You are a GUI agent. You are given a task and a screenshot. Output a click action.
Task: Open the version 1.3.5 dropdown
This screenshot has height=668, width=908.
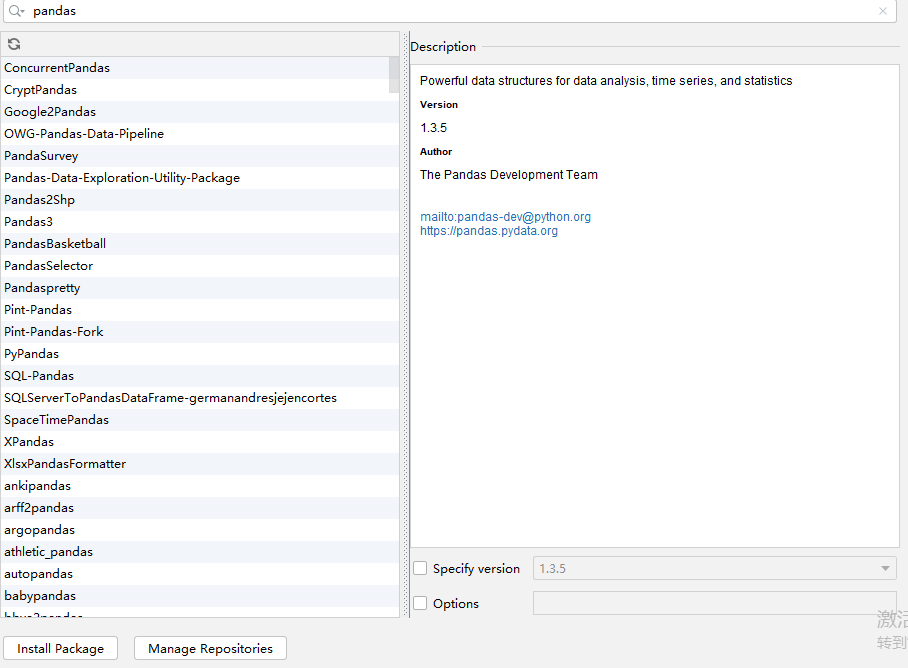coord(715,568)
